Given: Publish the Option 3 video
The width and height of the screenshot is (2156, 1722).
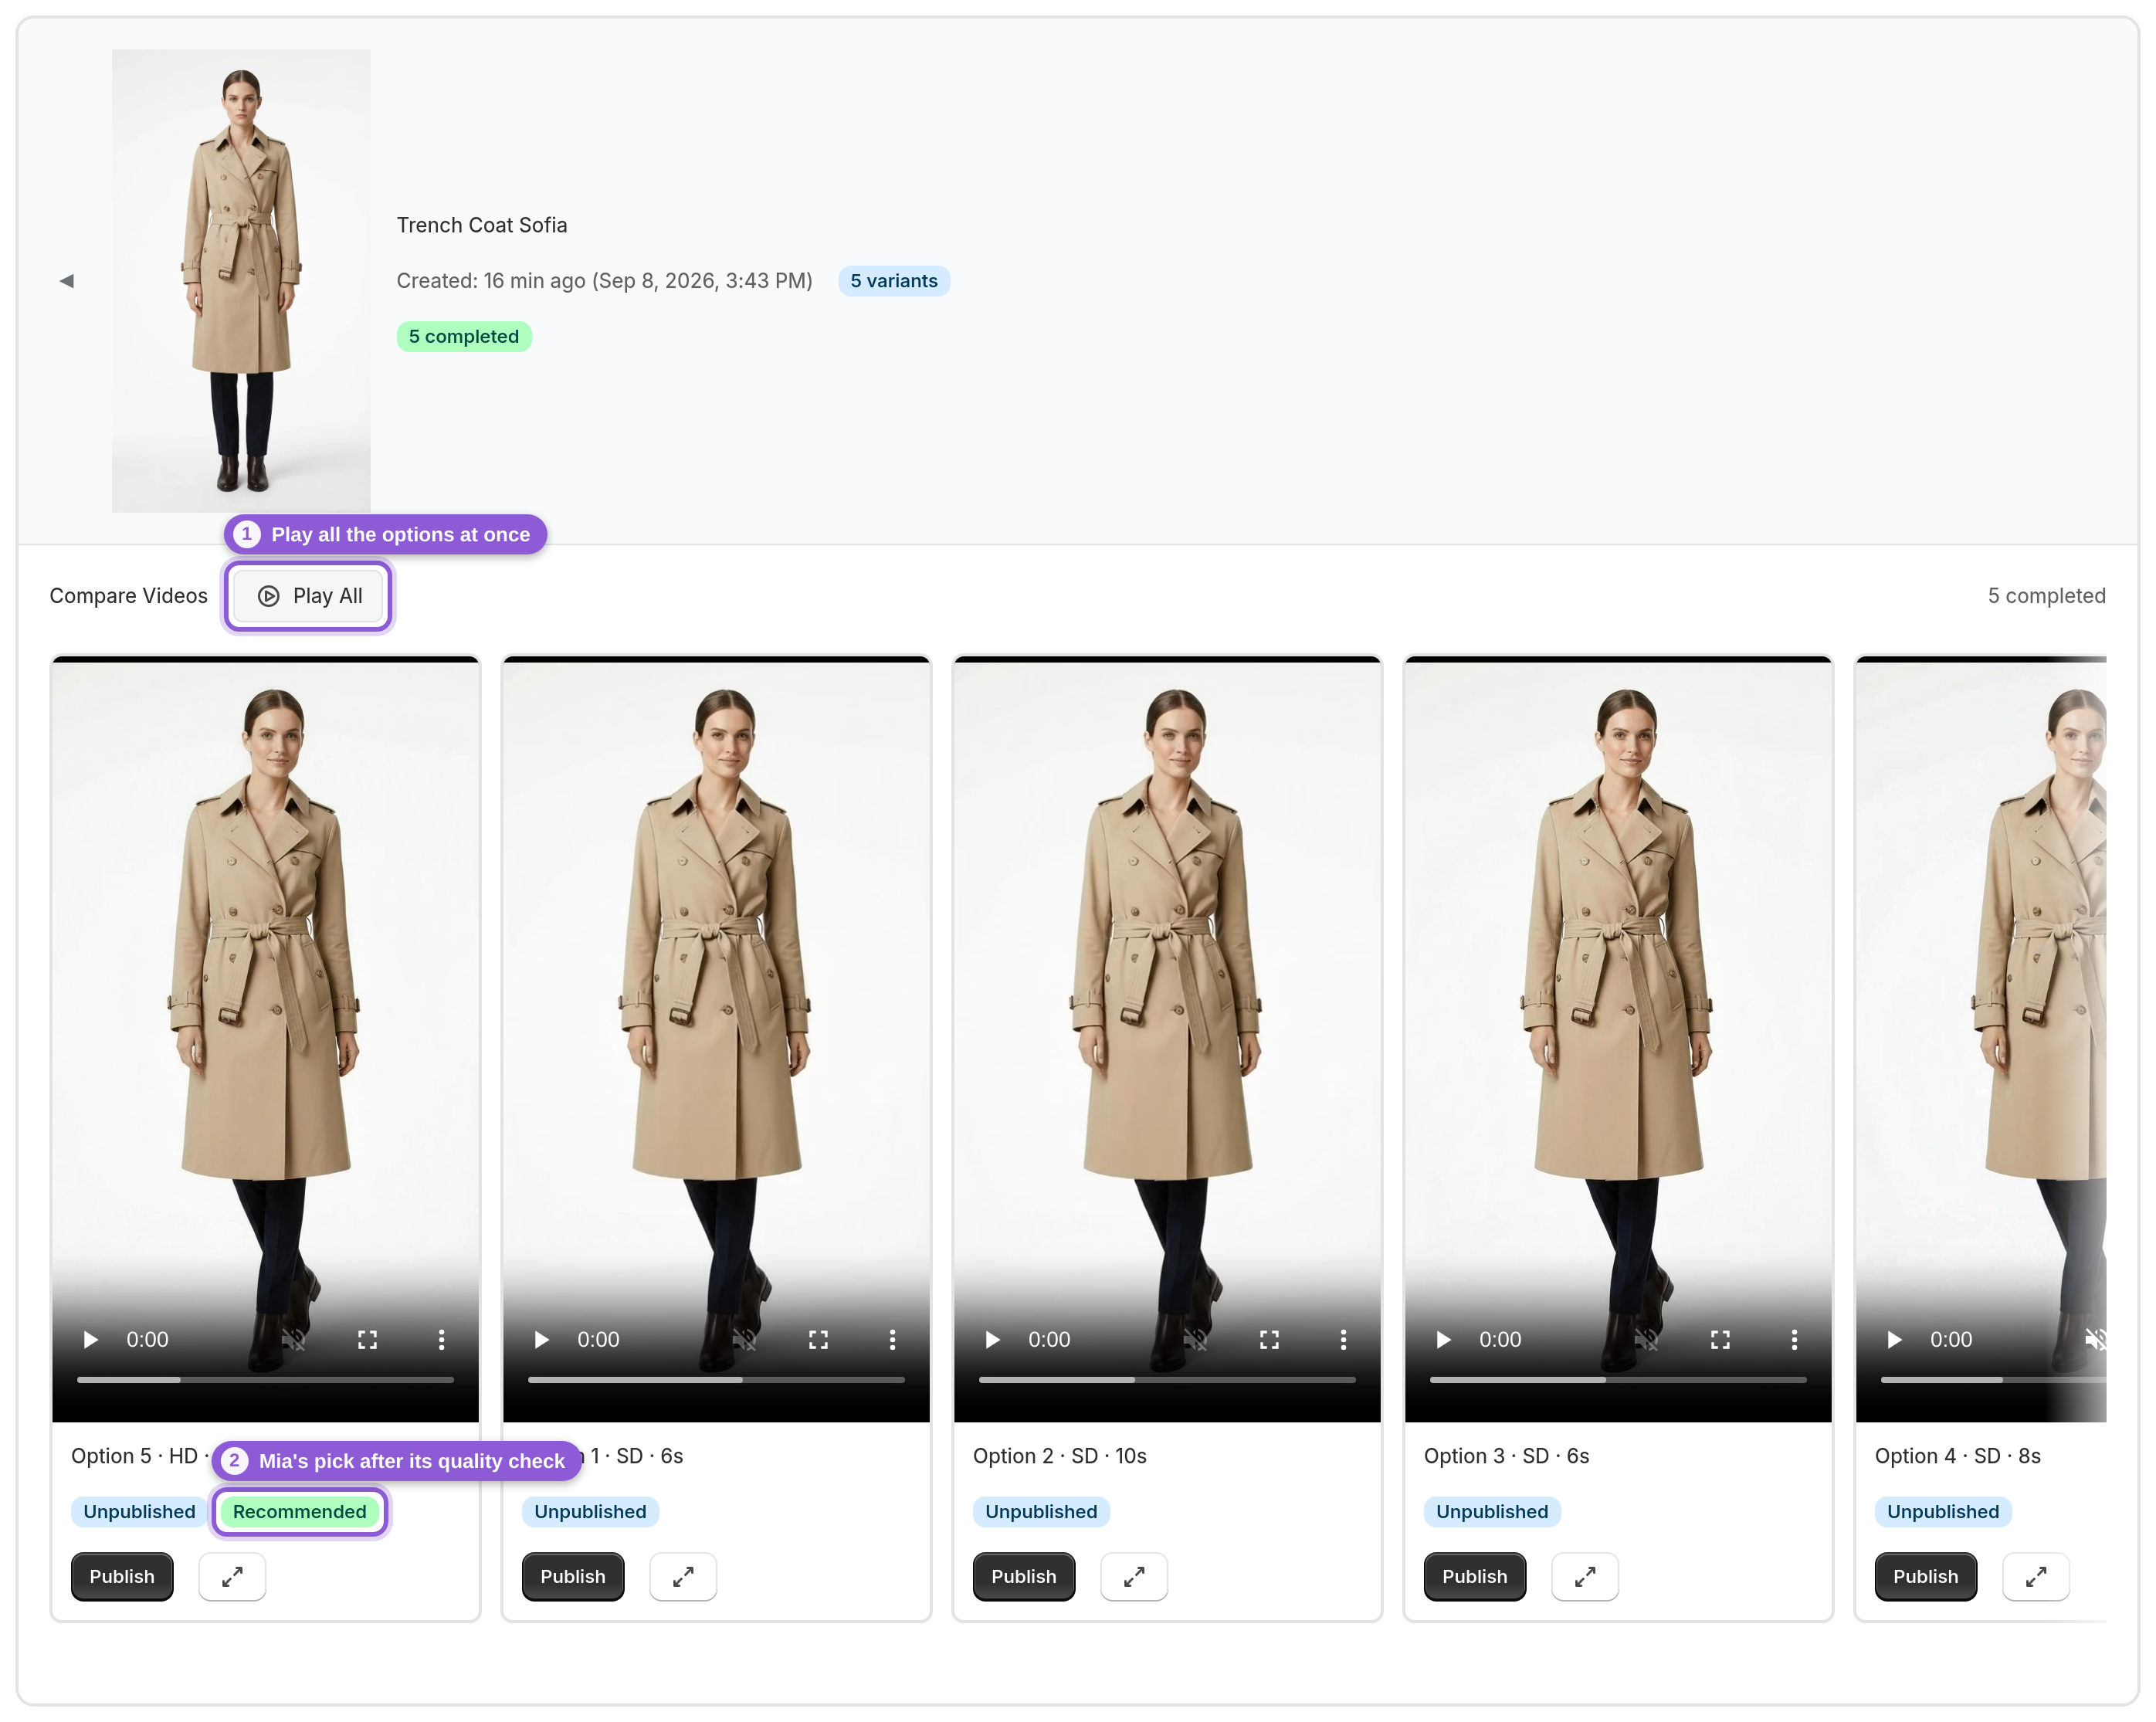Looking at the screenshot, I should coord(1475,1576).
